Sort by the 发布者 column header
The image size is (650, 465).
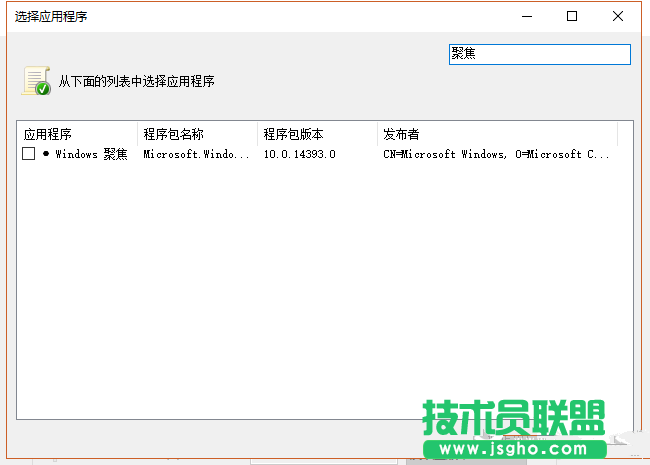(497, 134)
